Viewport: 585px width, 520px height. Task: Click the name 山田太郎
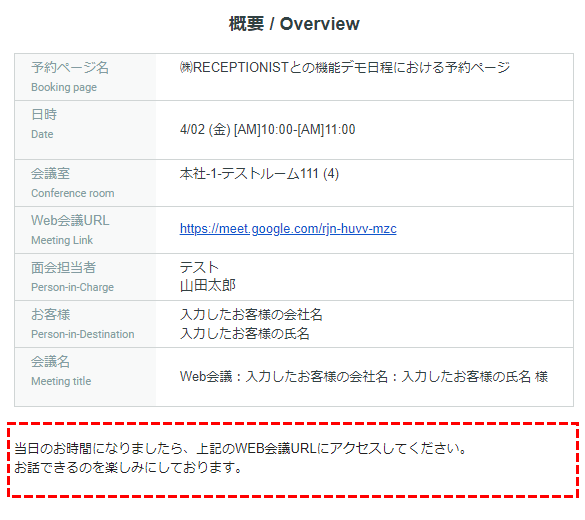208,286
